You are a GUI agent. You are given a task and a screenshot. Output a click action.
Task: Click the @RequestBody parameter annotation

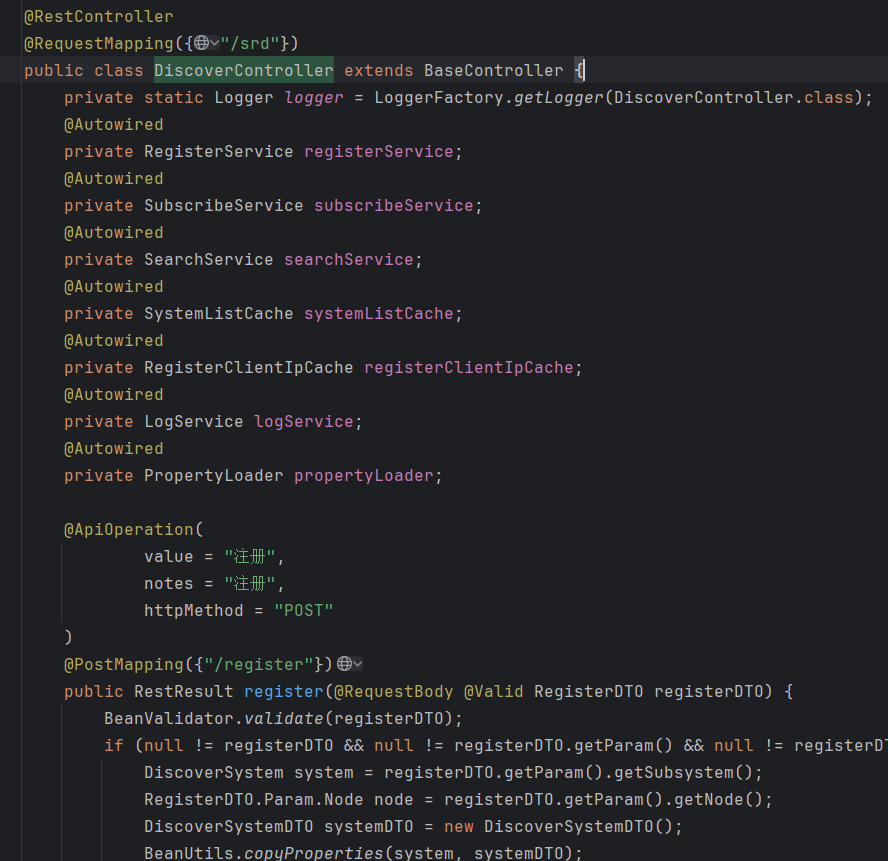pos(394,692)
